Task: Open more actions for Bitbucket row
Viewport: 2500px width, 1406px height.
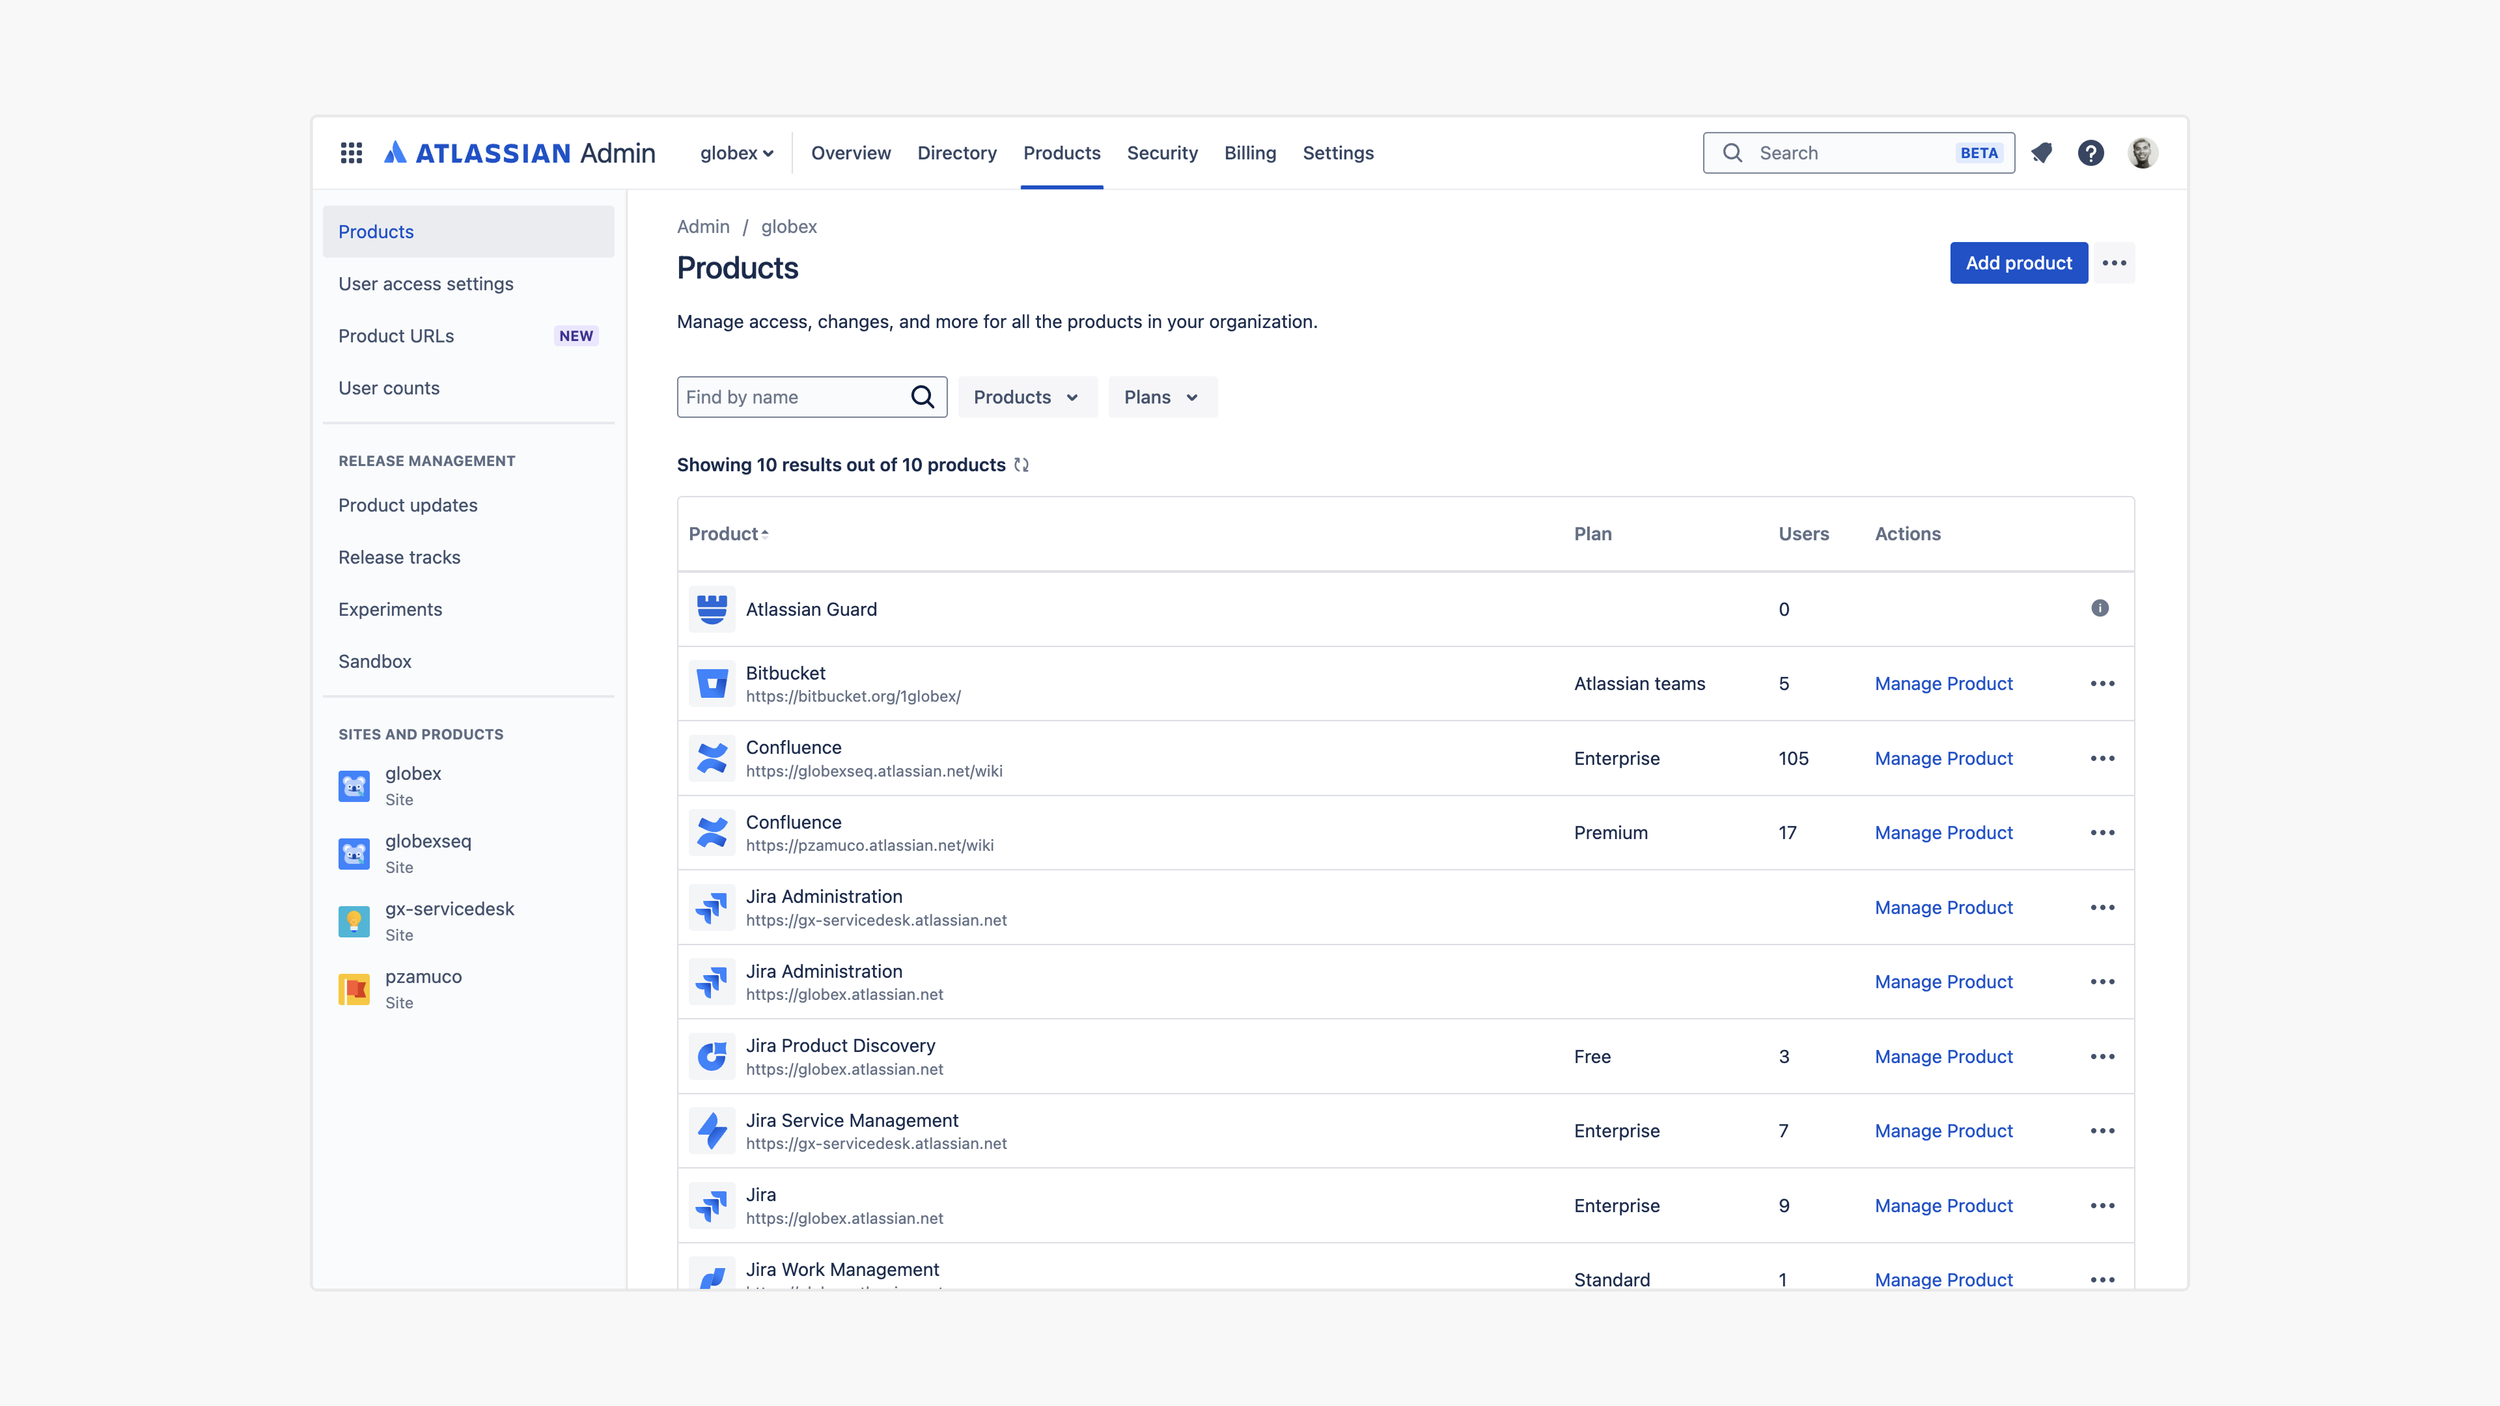Action: [2102, 684]
